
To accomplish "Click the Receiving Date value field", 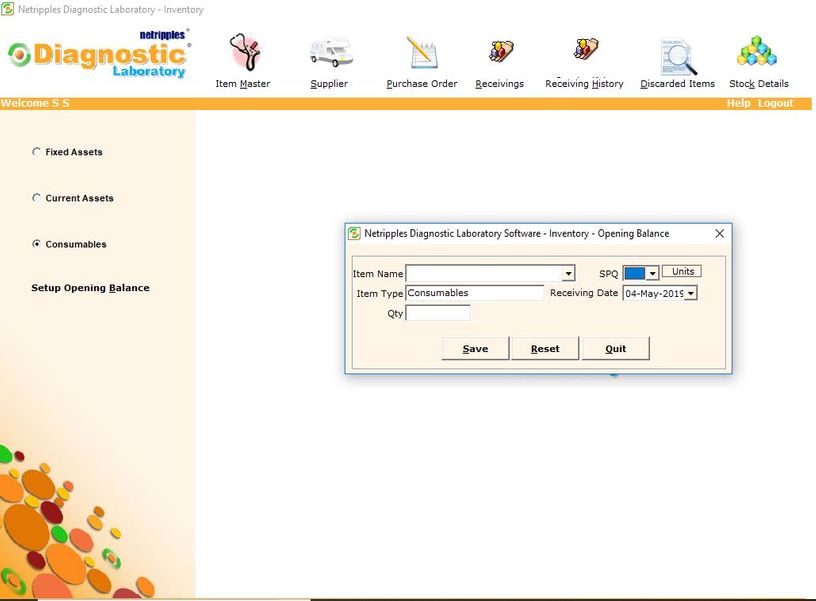I will click(x=654, y=293).
